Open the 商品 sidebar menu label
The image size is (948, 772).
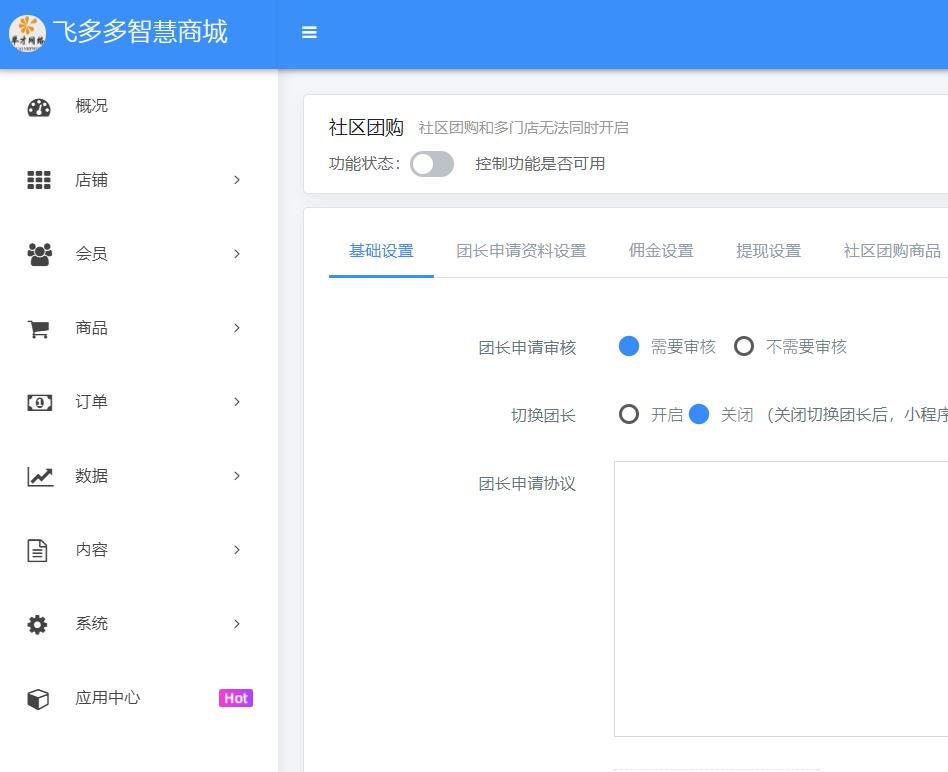(91, 328)
